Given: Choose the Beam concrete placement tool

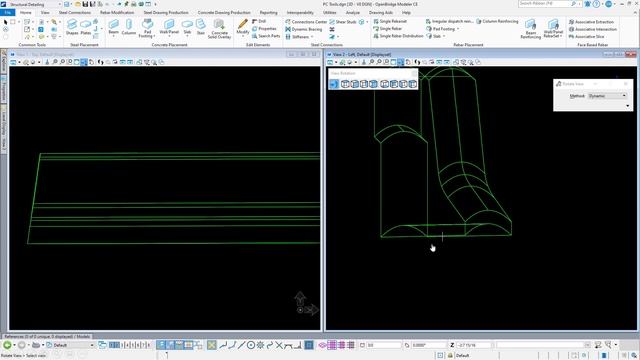Looking at the screenshot, I should tap(113, 27).
